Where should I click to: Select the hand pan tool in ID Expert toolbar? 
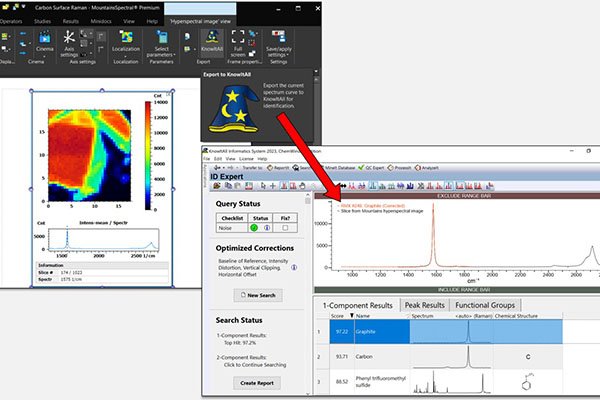pos(302,186)
